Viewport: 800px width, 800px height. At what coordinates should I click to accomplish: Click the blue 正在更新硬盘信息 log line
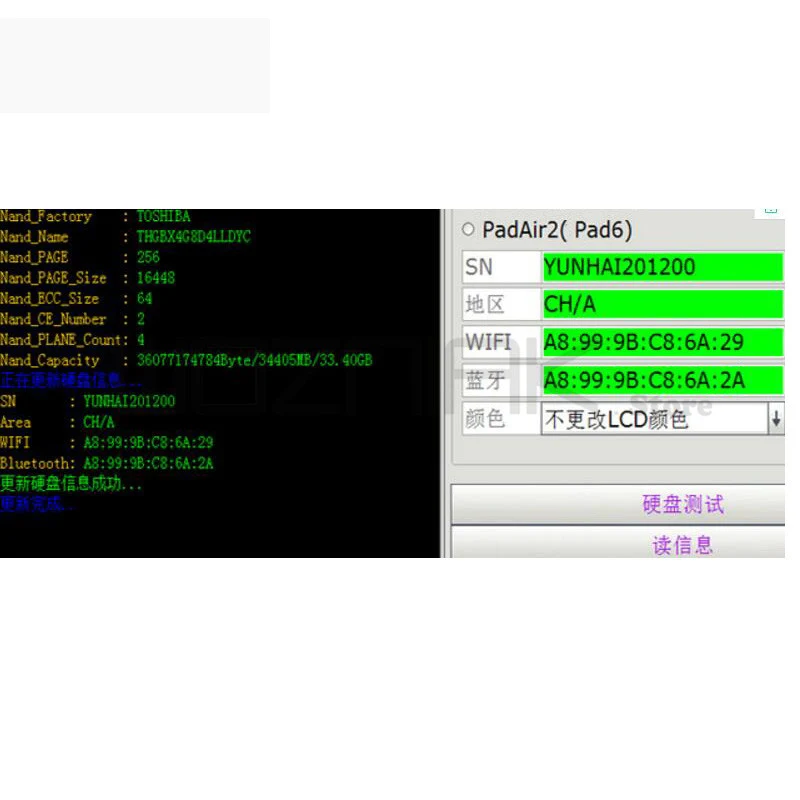point(70,380)
